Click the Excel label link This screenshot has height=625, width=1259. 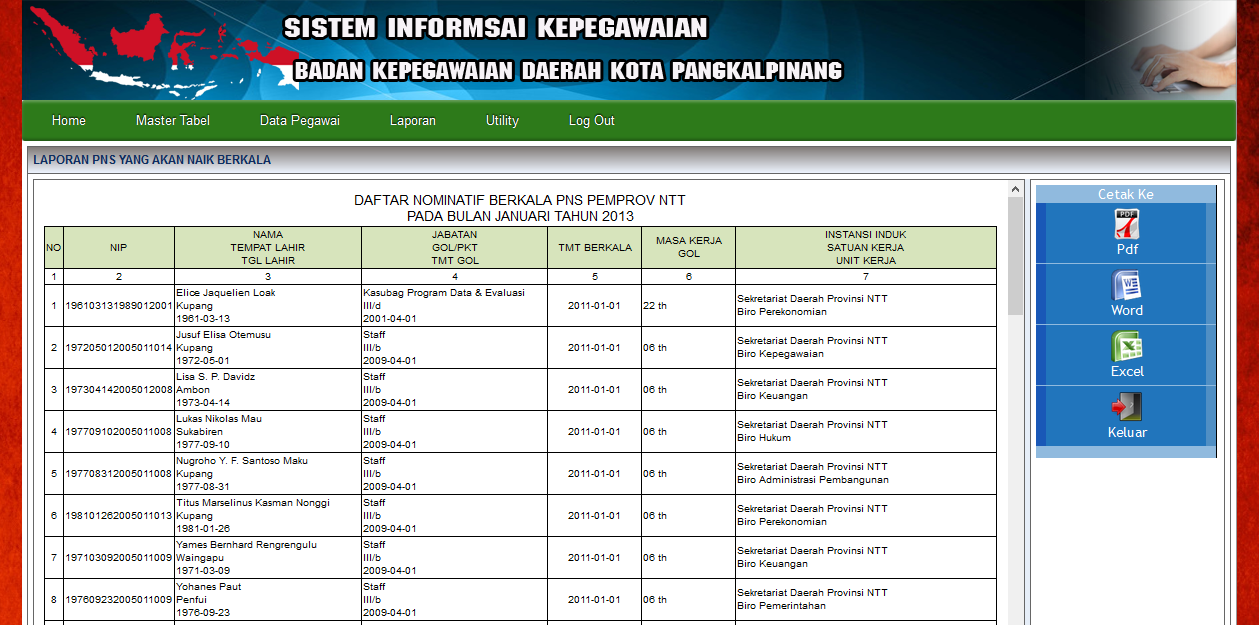(1127, 371)
